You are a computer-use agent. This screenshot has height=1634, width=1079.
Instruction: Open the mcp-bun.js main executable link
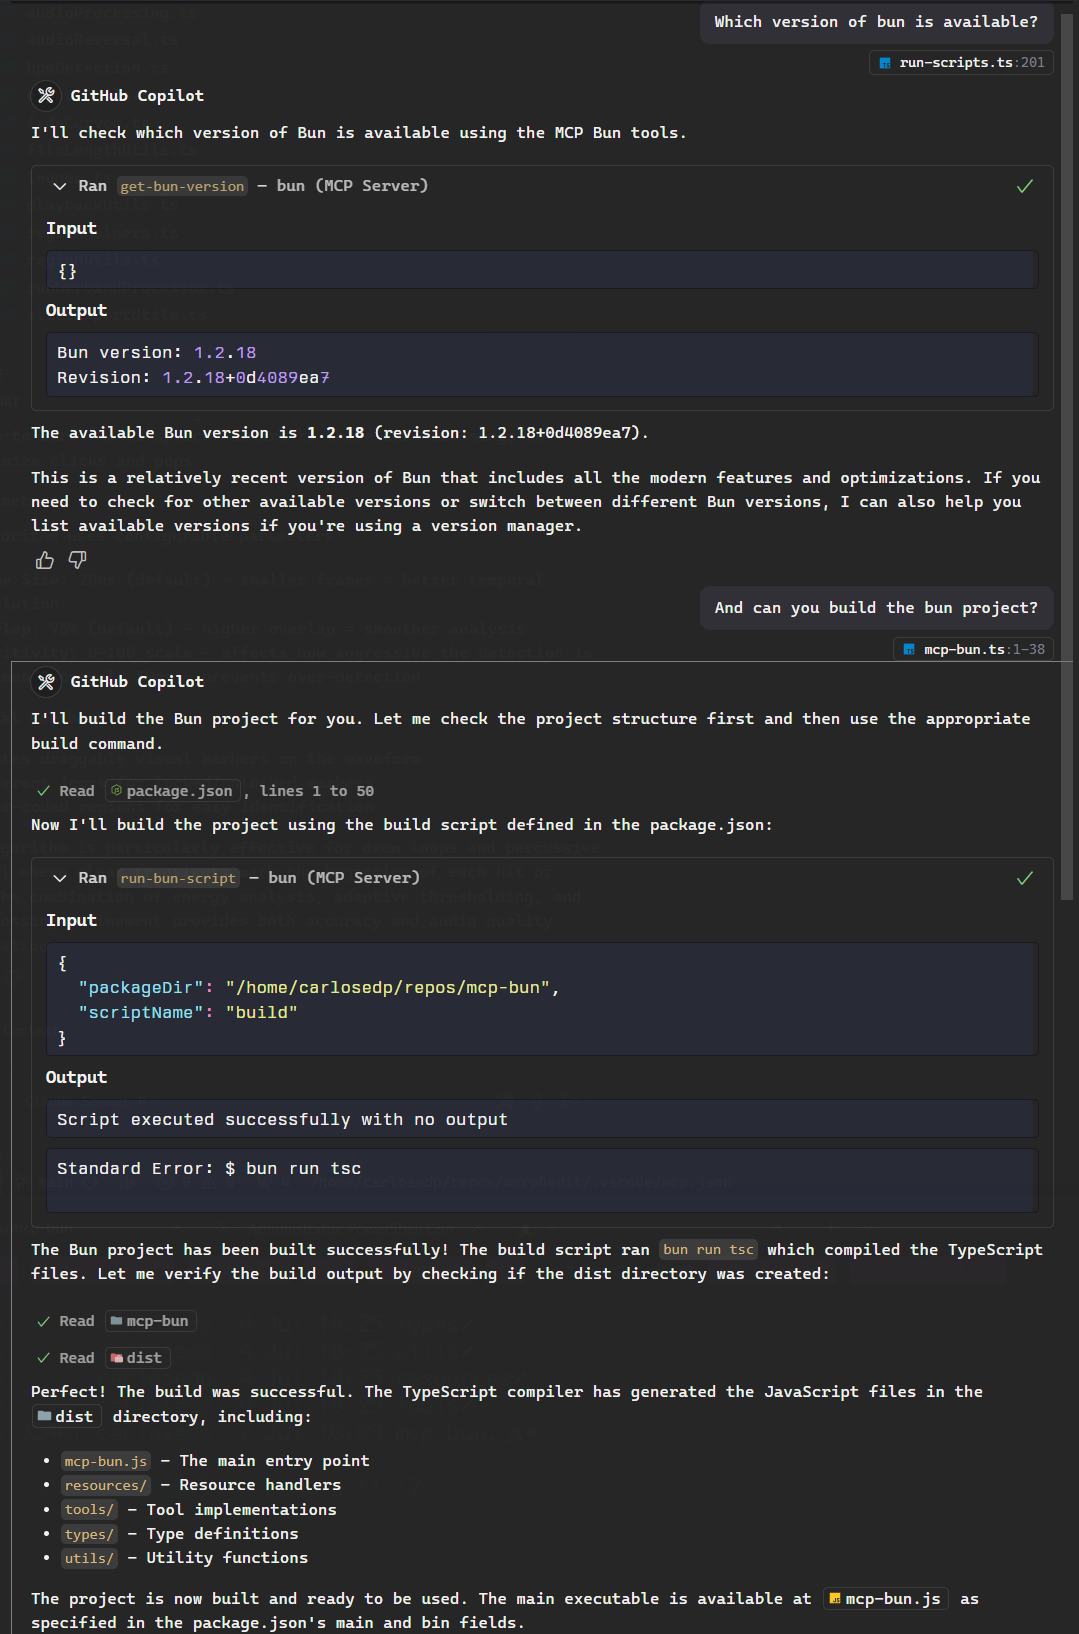886,1599
